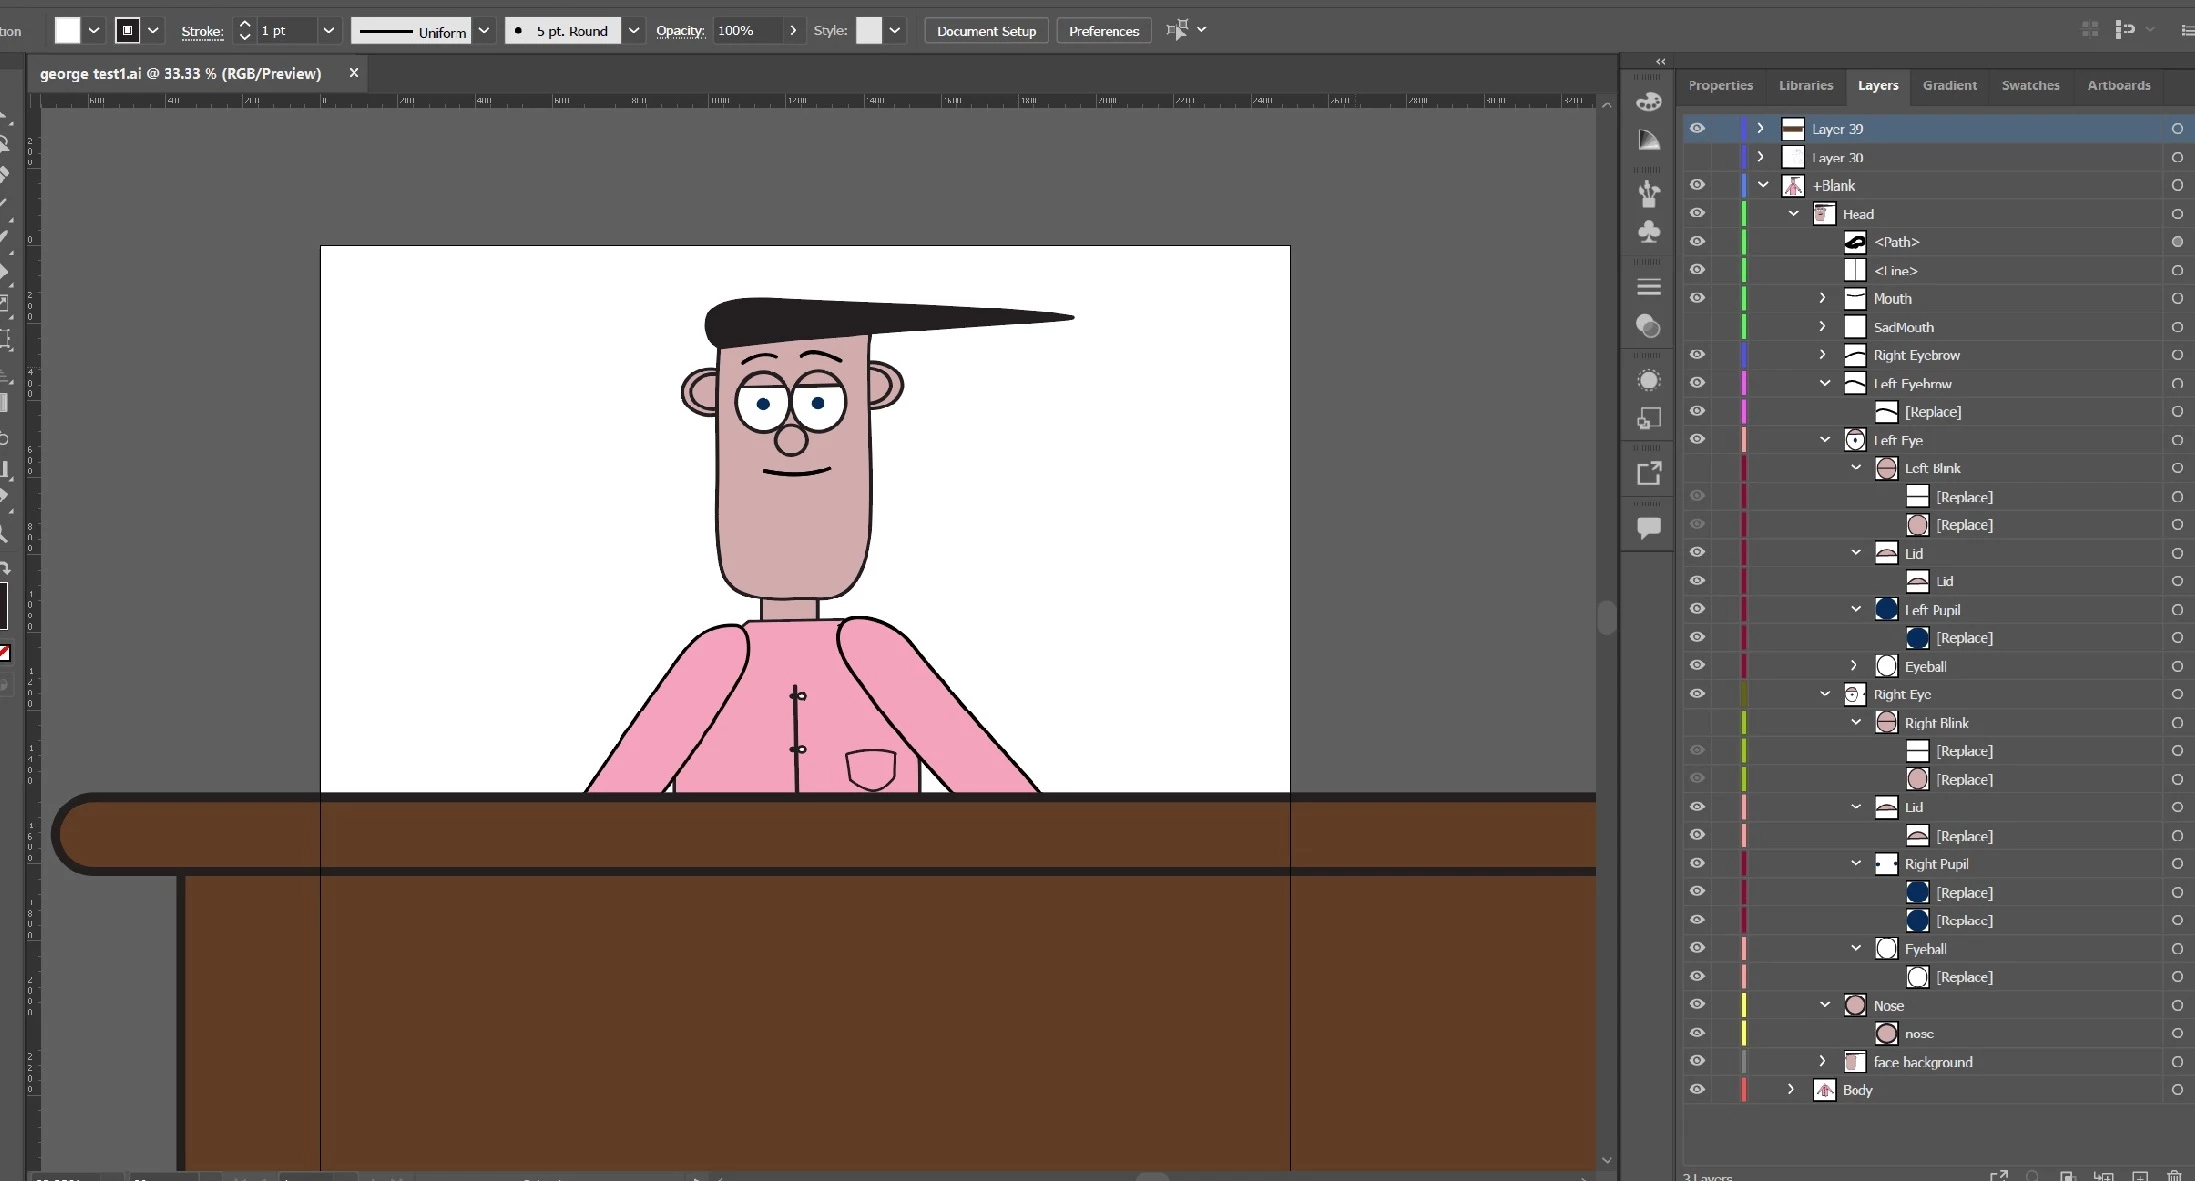Switch to the Swatches tab
This screenshot has width=2195, height=1181.
click(x=2030, y=85)
